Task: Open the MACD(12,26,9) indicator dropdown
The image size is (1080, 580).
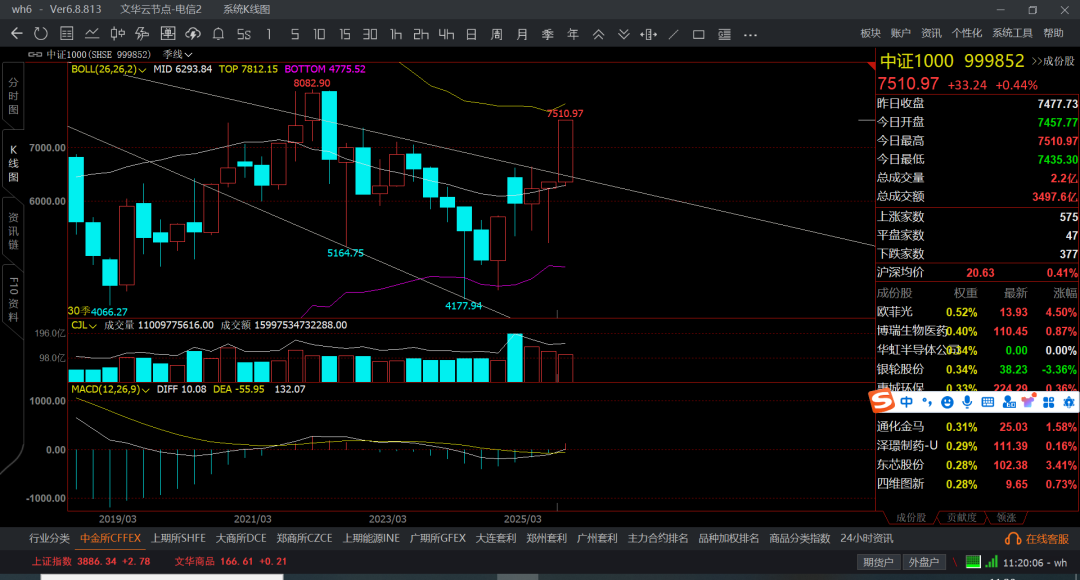Action: [110, 389]
